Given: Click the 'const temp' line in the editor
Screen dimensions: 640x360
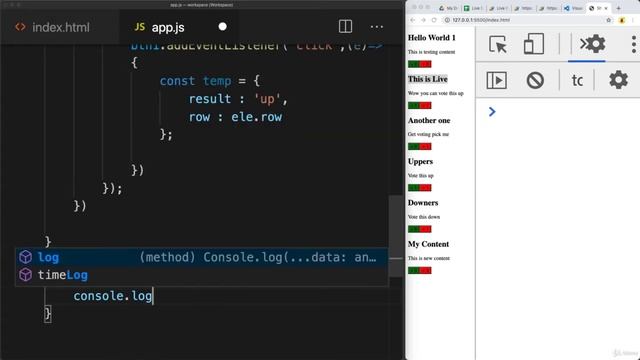Looking at the screenshot, I should point(209,81).
